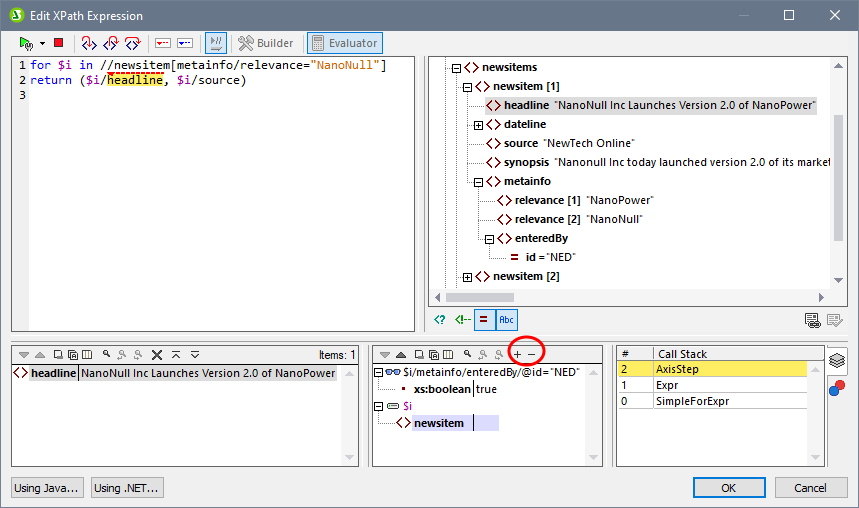Click the OK button
Viewport: 859px width, 508px height.
pyautogui.click(x=728, y=488)
